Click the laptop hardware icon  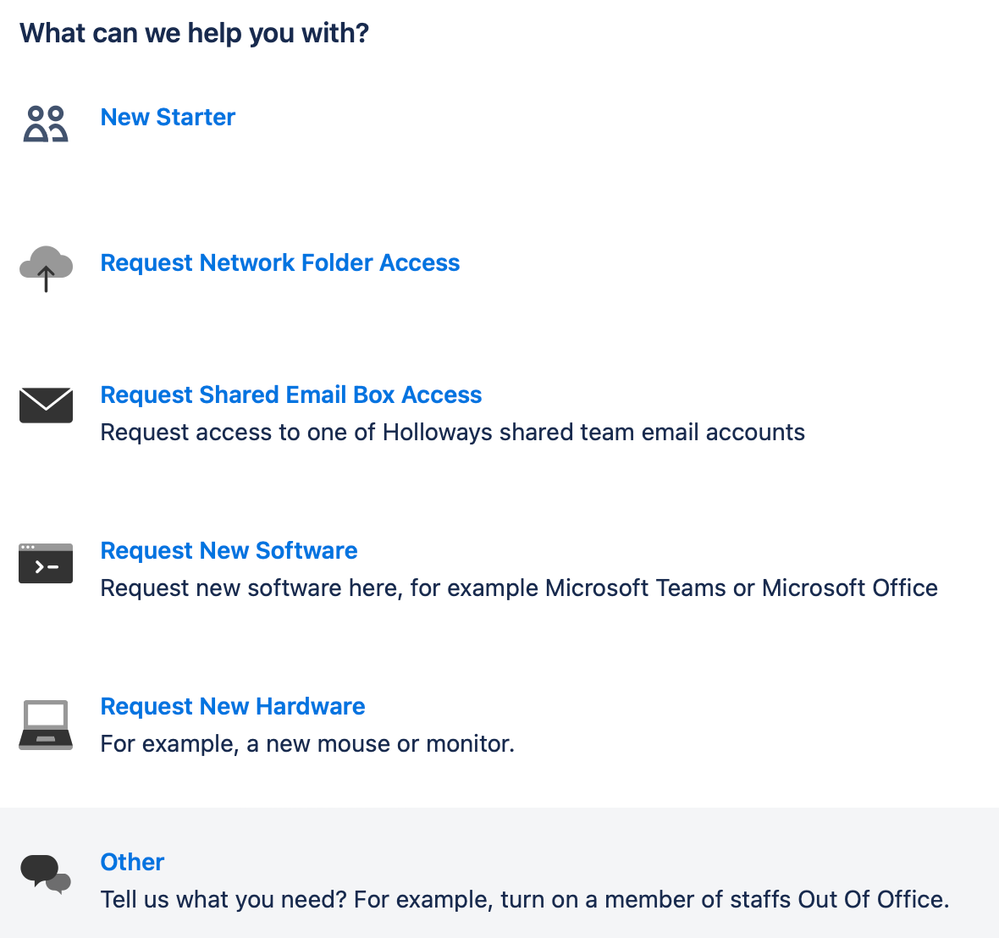[46, 725]
